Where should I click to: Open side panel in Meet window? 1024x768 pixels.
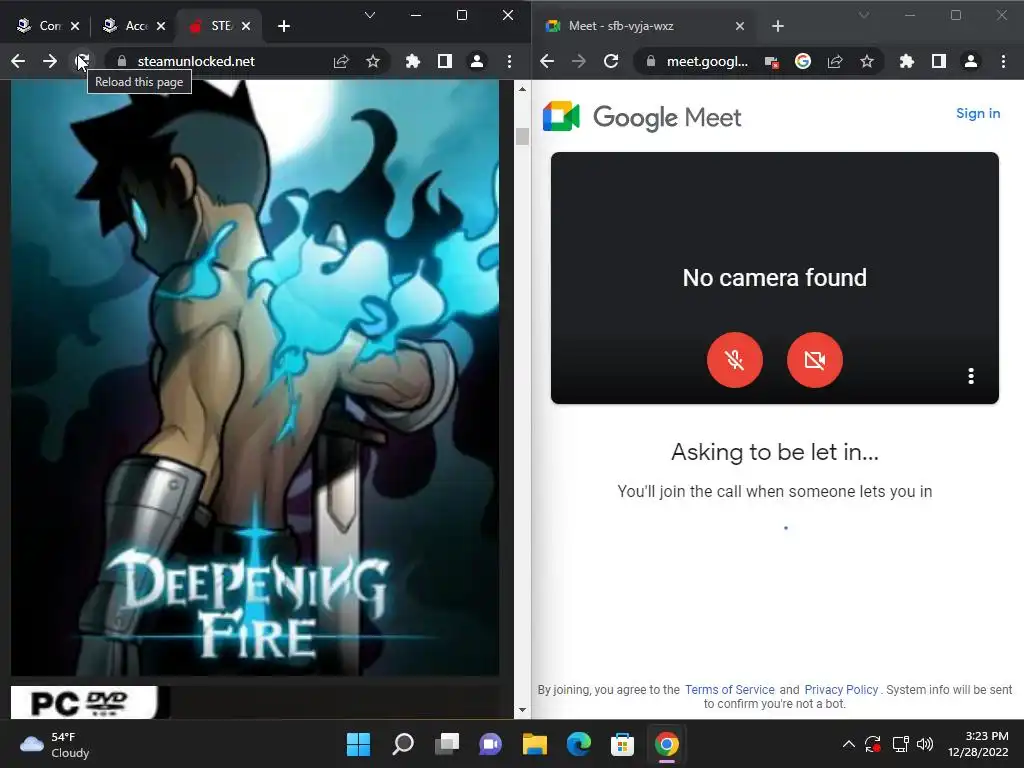(x=938, y=61)
